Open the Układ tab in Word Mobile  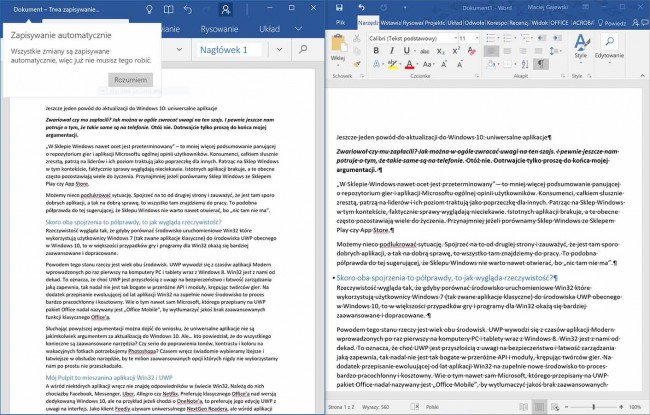(269, 29)
